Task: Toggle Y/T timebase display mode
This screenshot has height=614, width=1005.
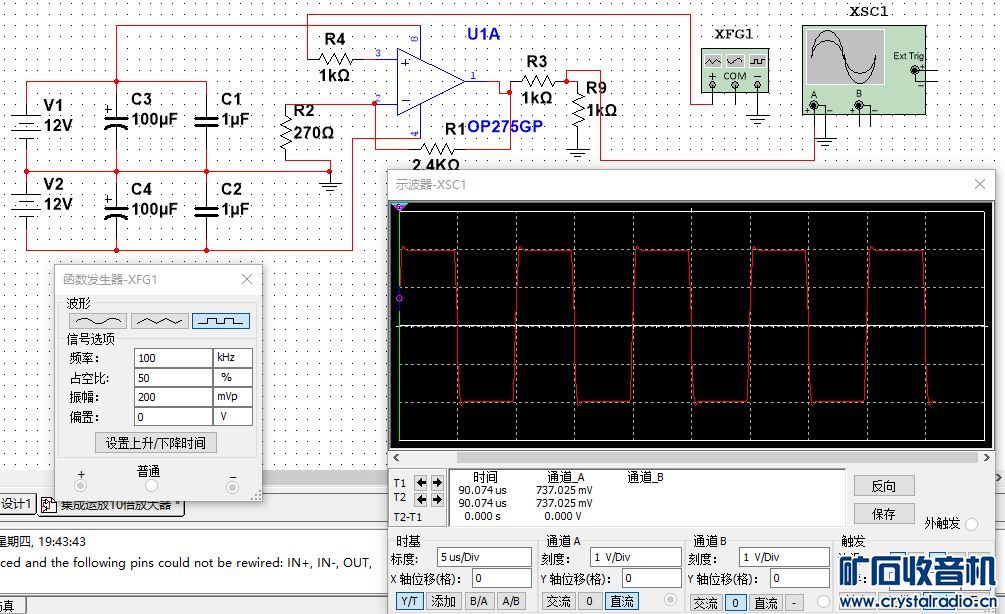Action: 410,601
